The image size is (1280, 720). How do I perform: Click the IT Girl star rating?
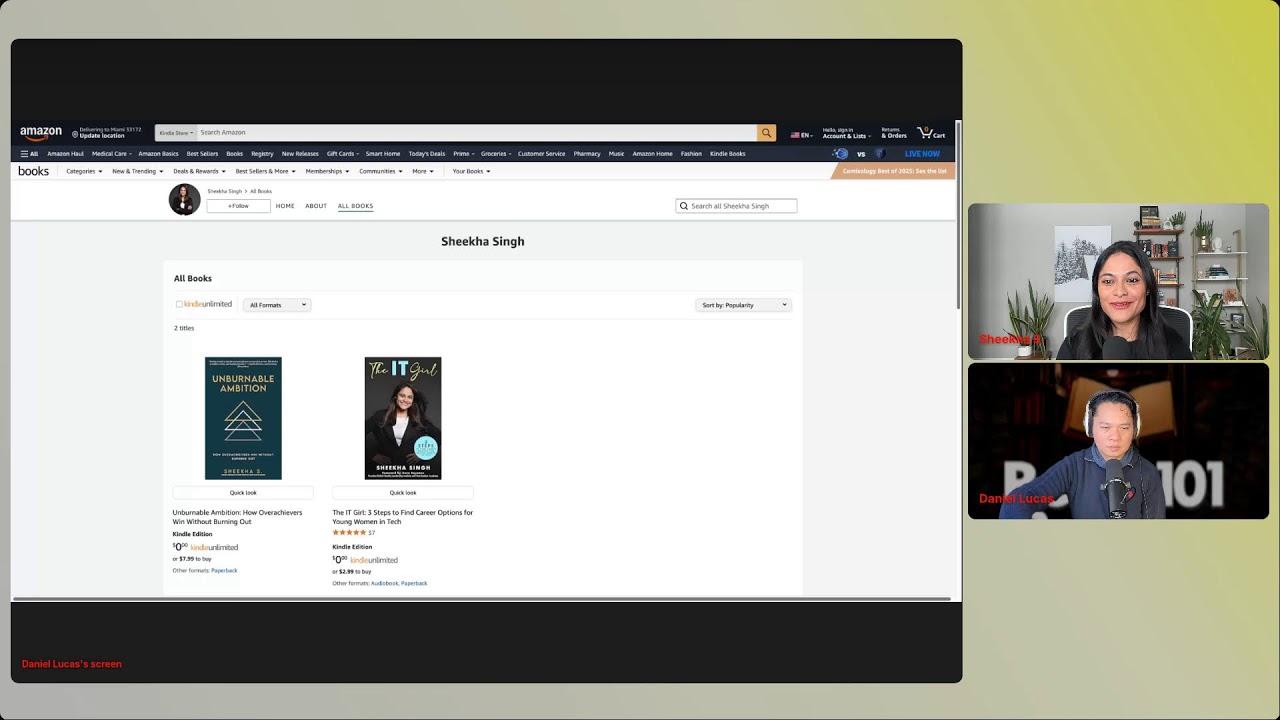point(349,533)
